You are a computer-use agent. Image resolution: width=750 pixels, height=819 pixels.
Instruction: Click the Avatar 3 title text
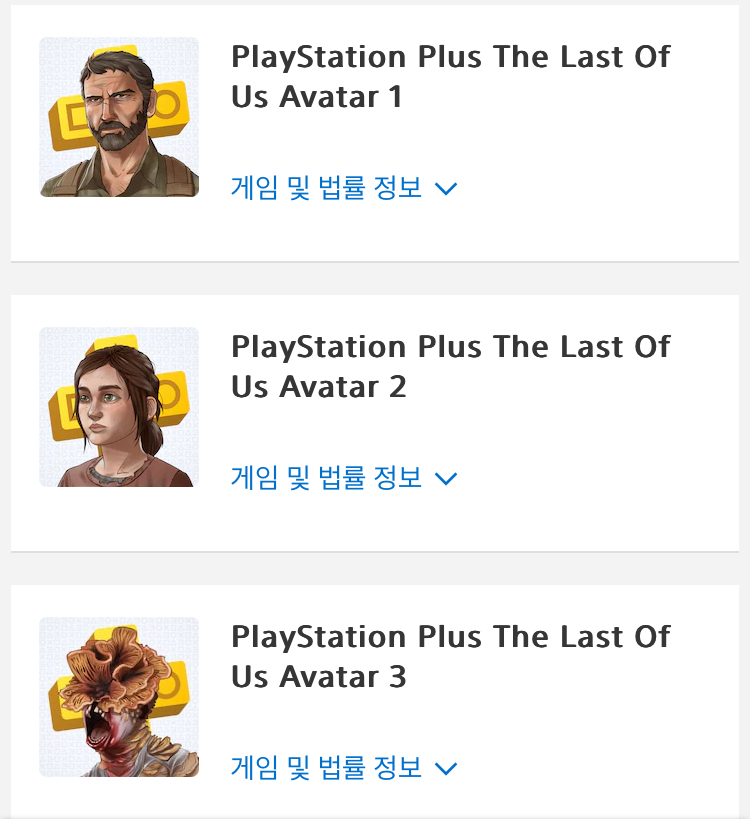click(x=451, y=657)
